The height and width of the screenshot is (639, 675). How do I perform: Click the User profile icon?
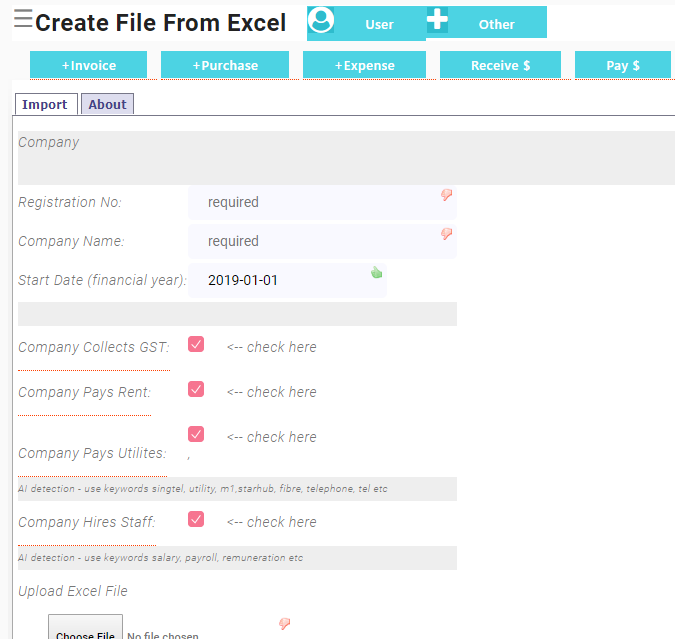click(321, 21)
